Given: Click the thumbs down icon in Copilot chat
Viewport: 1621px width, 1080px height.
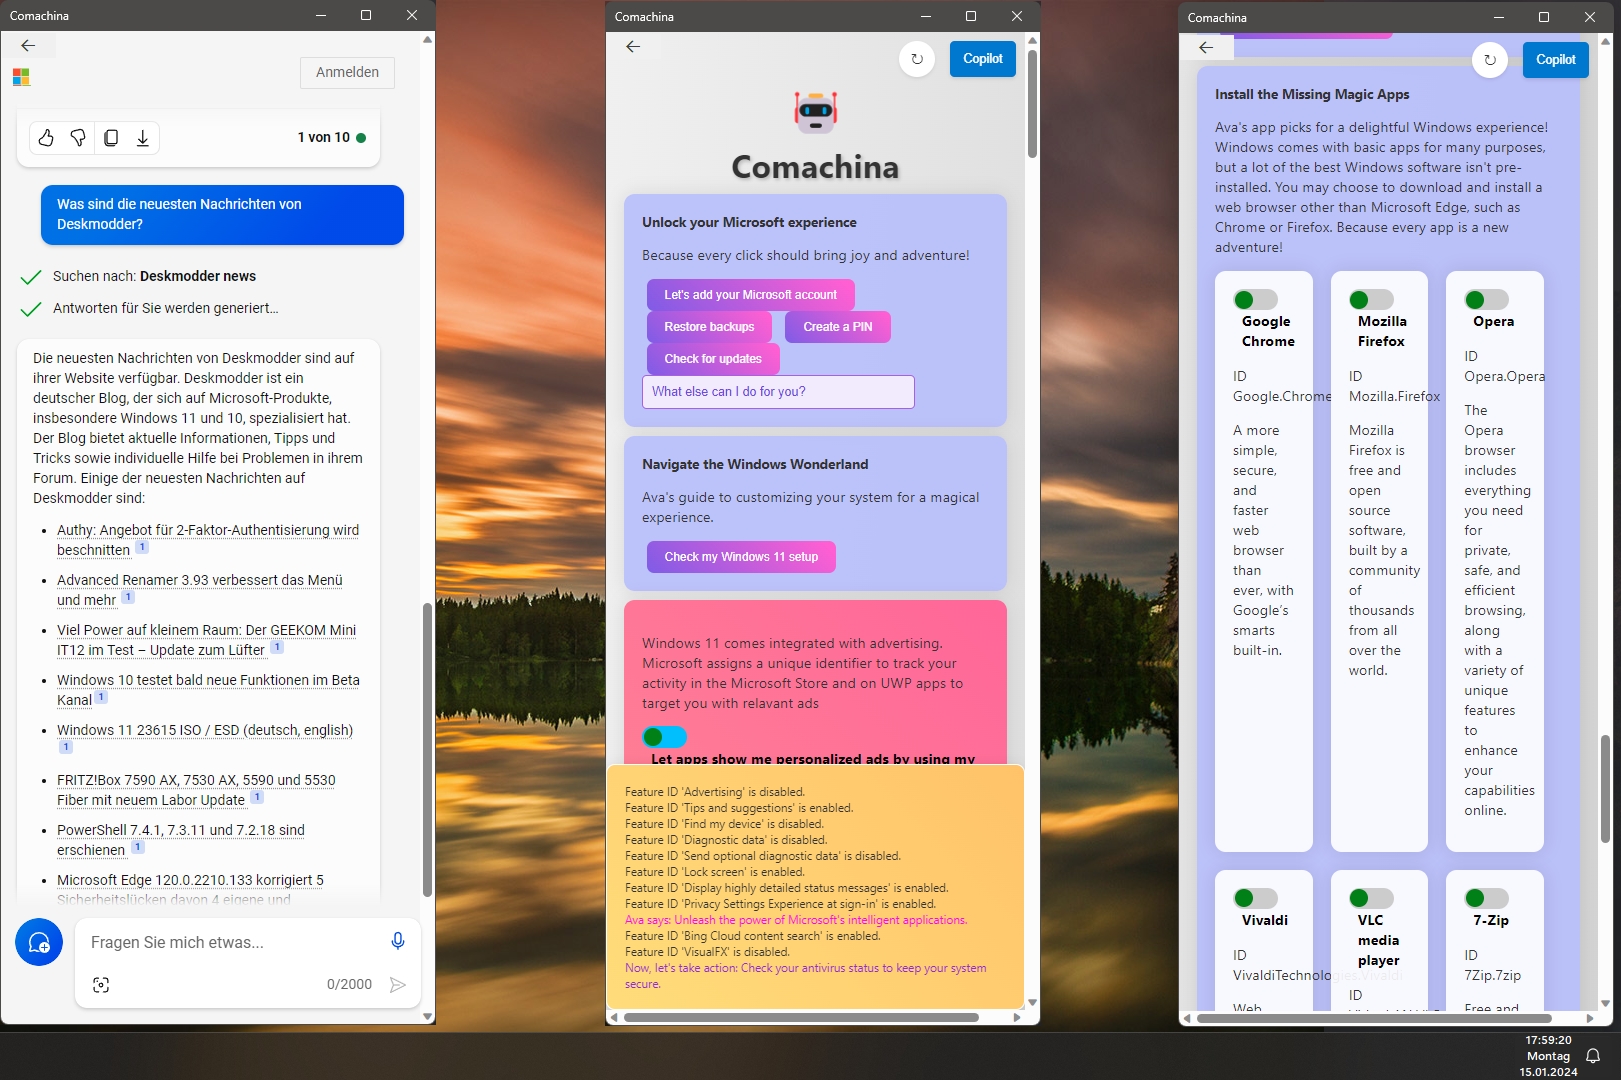Looking at the screenshot, I should (78, 138).
